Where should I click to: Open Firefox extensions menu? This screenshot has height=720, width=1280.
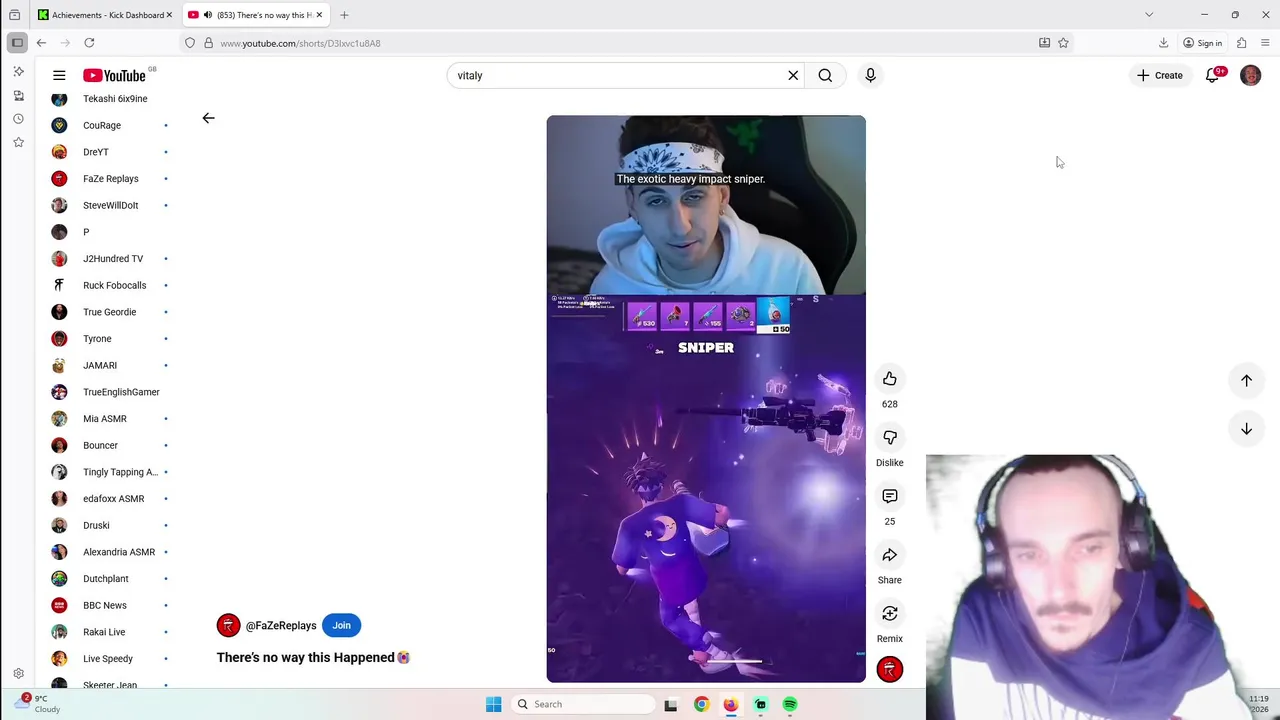pos(1241,43)
